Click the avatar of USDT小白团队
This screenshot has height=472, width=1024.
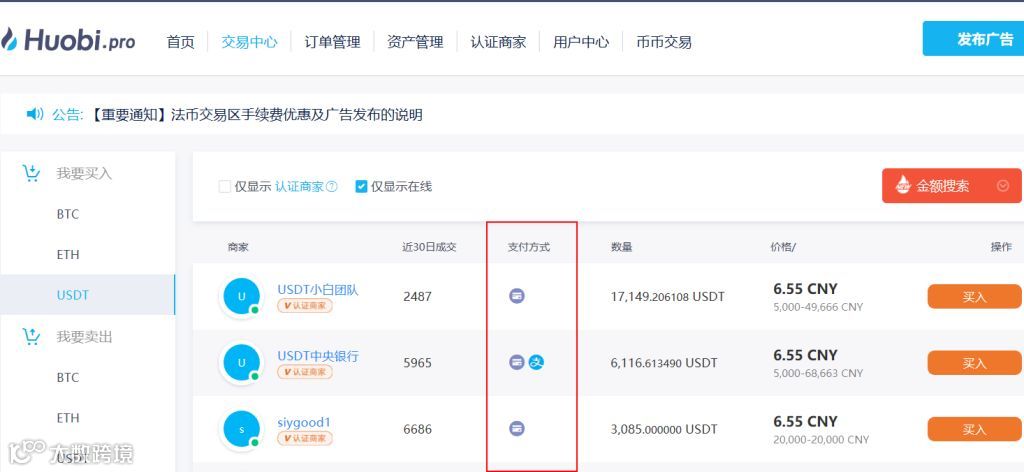[x=242, y=296]
